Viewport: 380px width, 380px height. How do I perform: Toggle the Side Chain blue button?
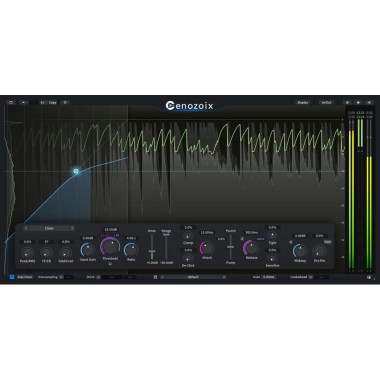pos(12,277)
